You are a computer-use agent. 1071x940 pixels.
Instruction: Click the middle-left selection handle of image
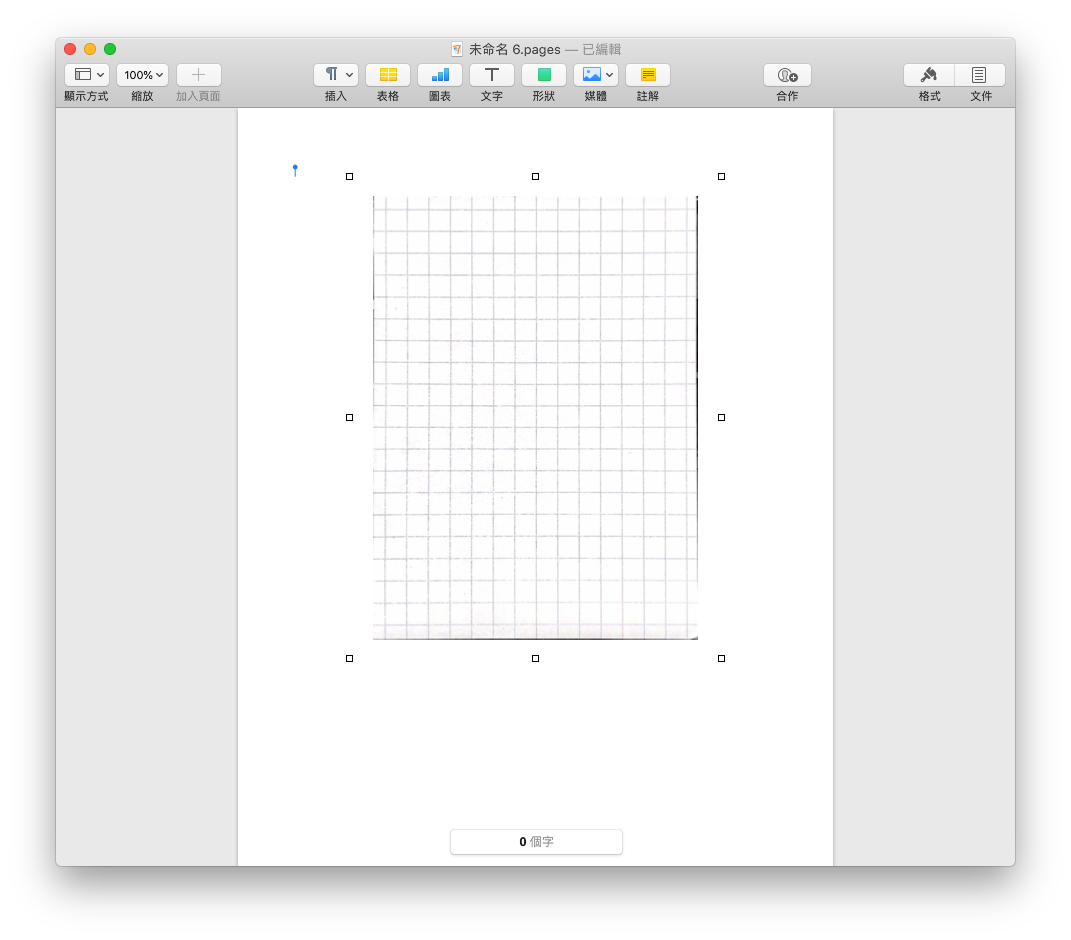[350, 417]
